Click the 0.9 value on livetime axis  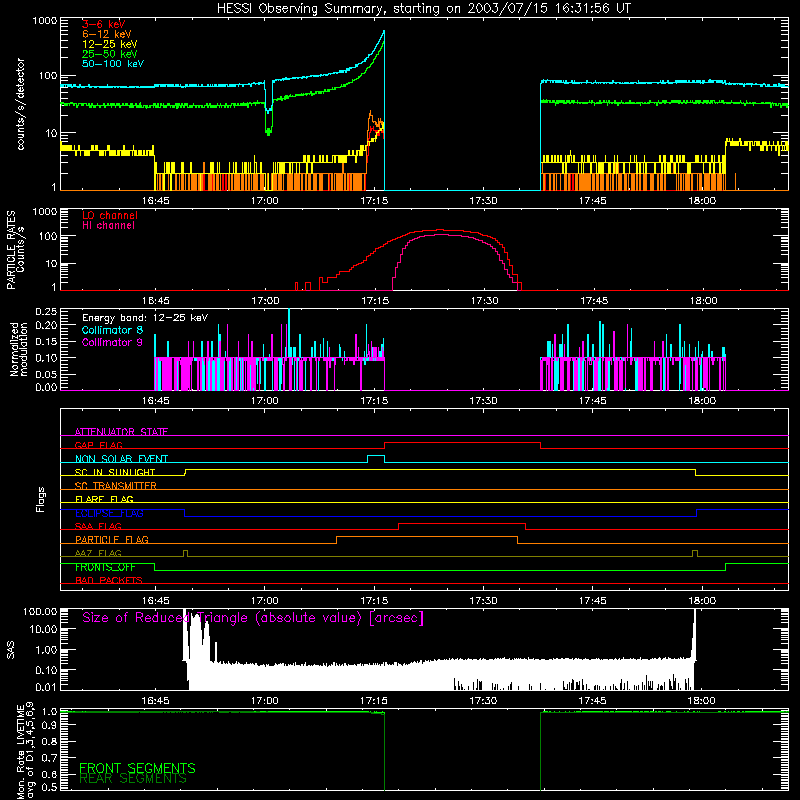click(x=49, y=725)
